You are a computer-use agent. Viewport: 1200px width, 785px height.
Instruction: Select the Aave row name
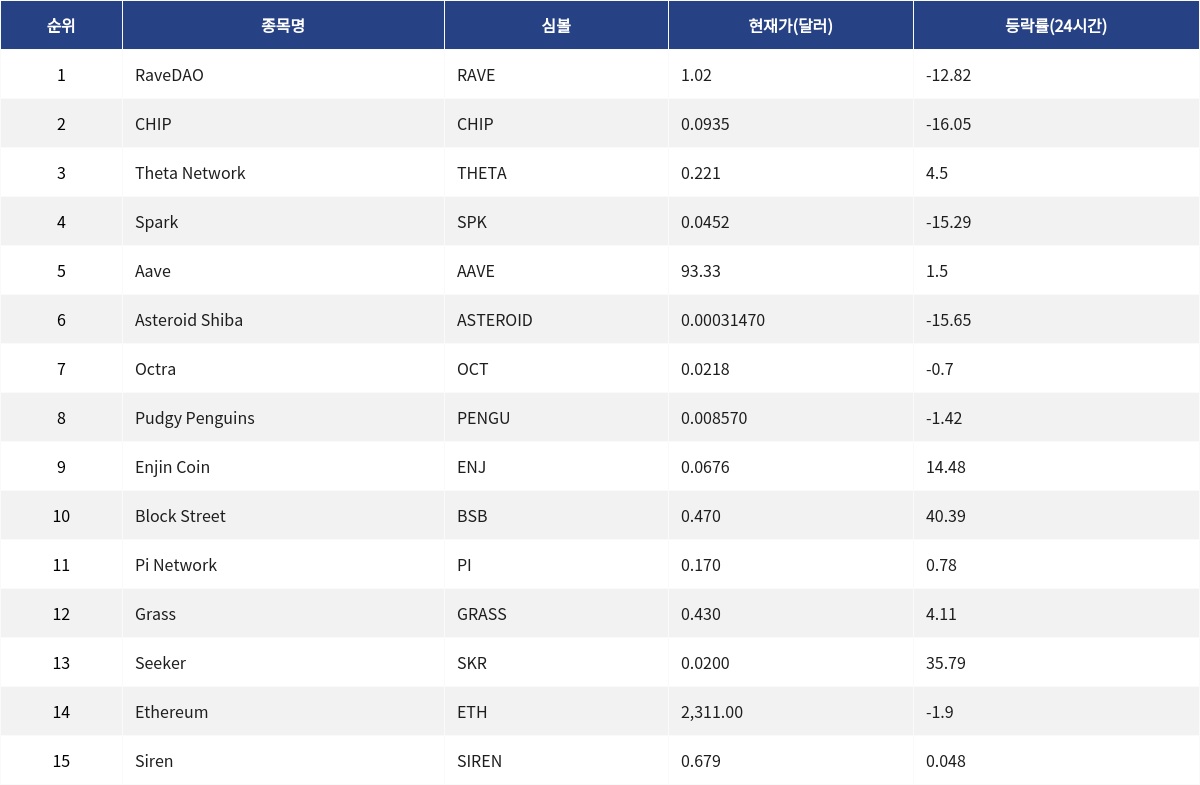pos(153,271)
